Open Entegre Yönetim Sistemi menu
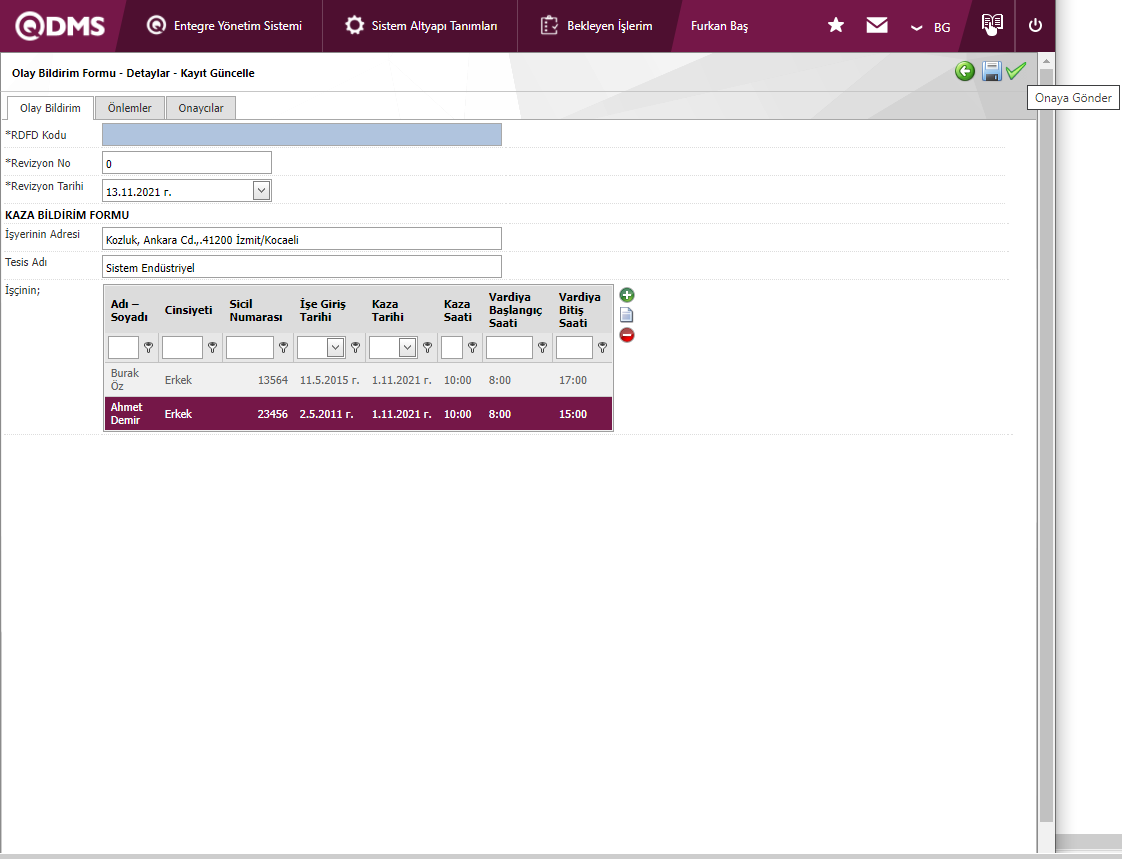The height and width of the screenshot is (859, 1122). 224,26
